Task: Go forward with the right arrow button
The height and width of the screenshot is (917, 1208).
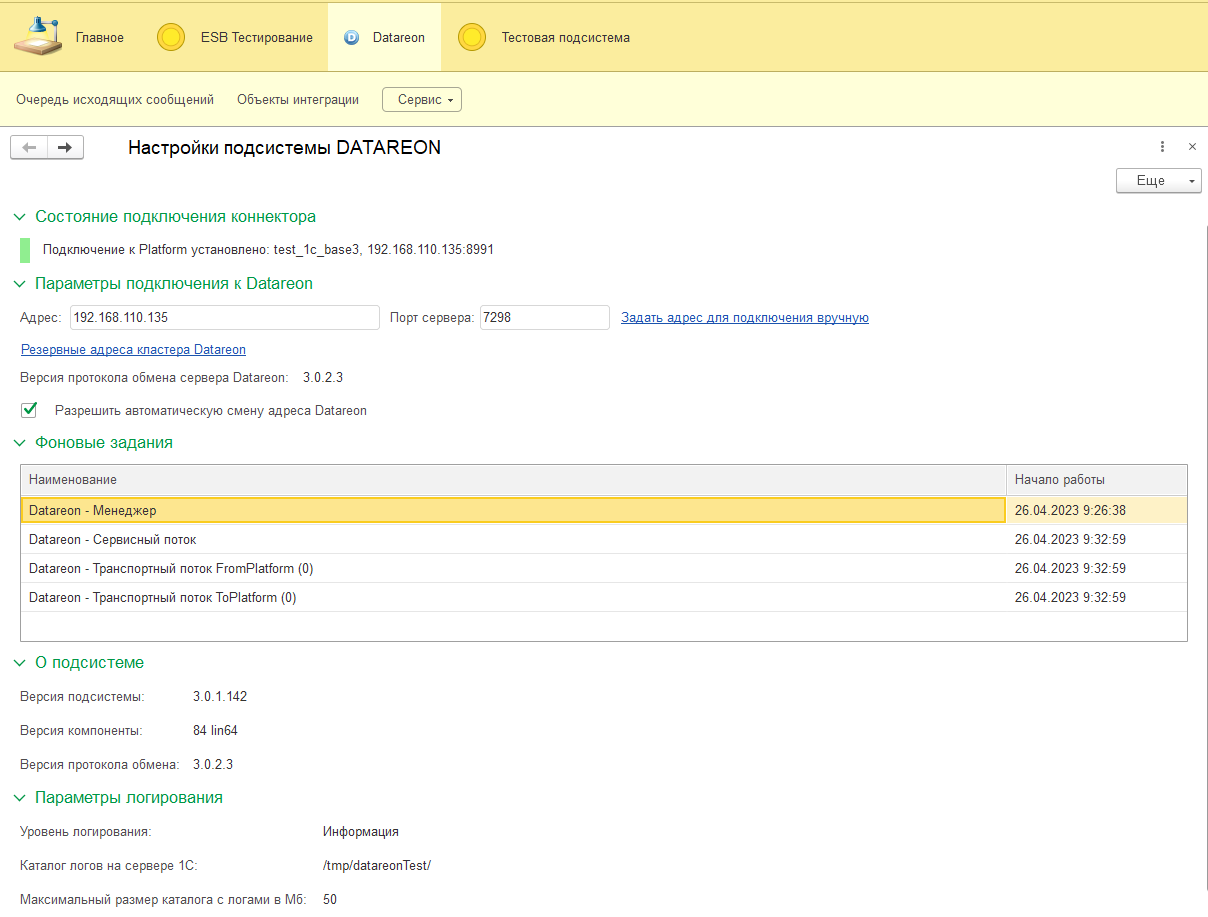Action: pos(65,147)
